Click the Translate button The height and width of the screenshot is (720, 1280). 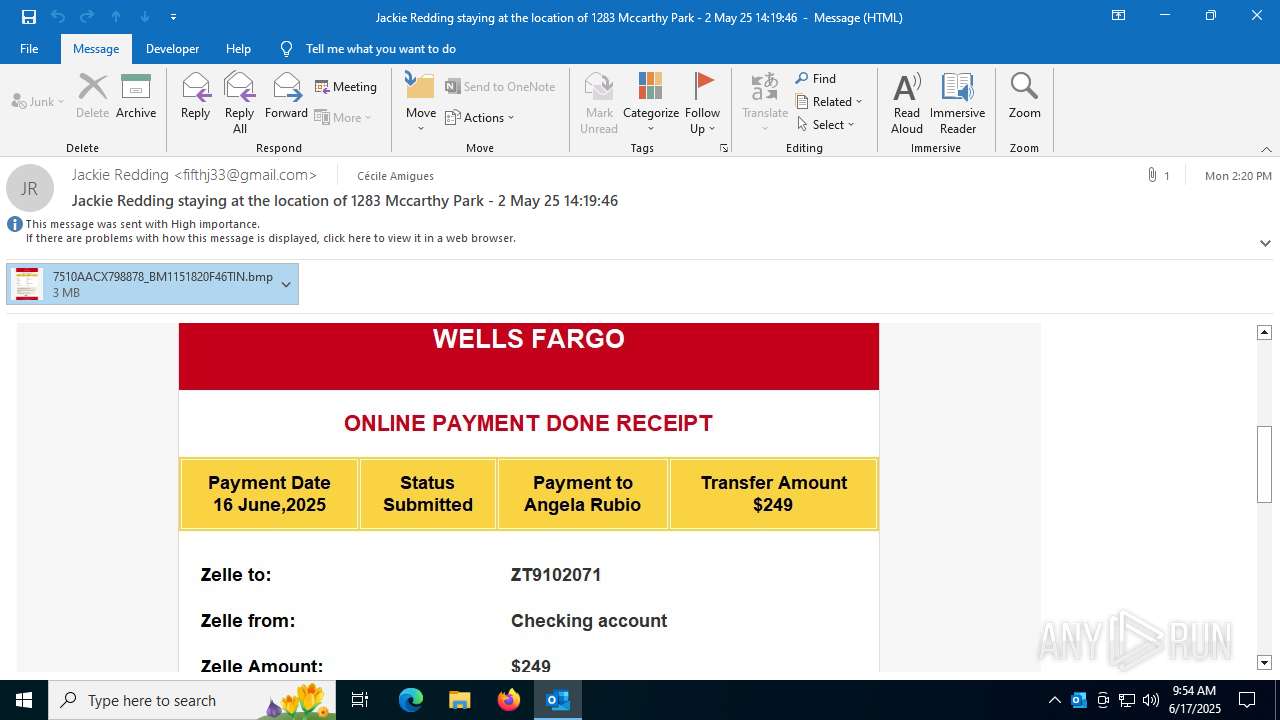pos(765,103)
